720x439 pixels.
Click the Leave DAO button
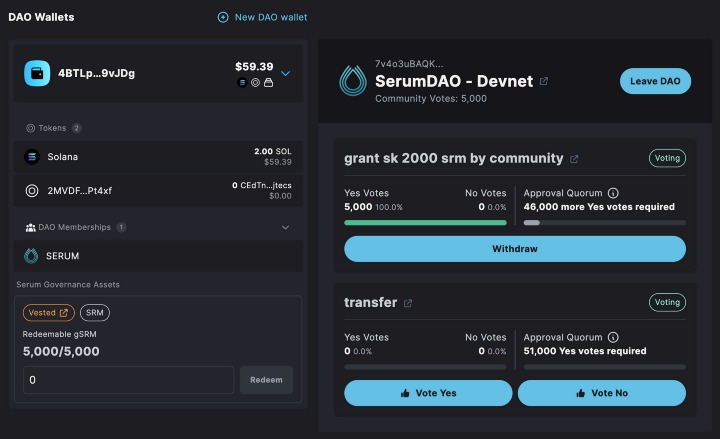(655, 81)
